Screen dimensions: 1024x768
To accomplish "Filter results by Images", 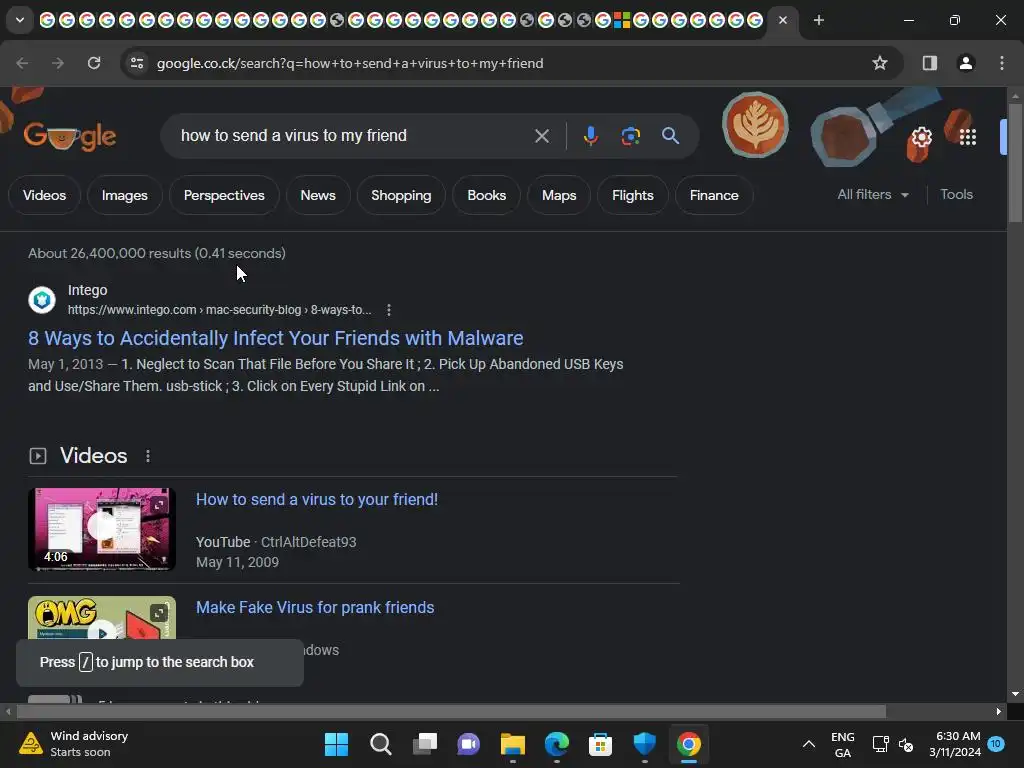I will [125, 195].
